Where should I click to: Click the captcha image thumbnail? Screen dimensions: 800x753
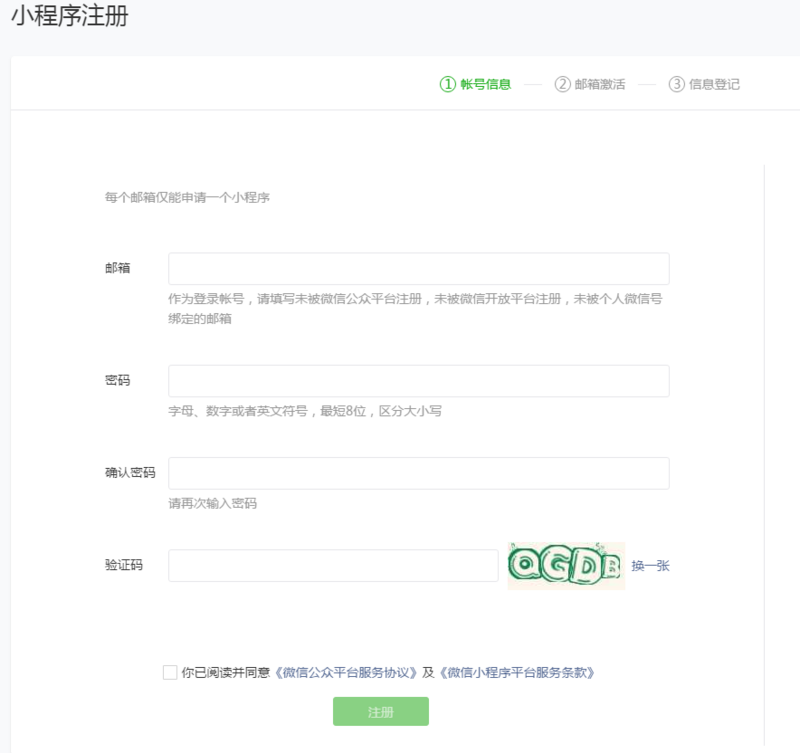click(566, 565)
